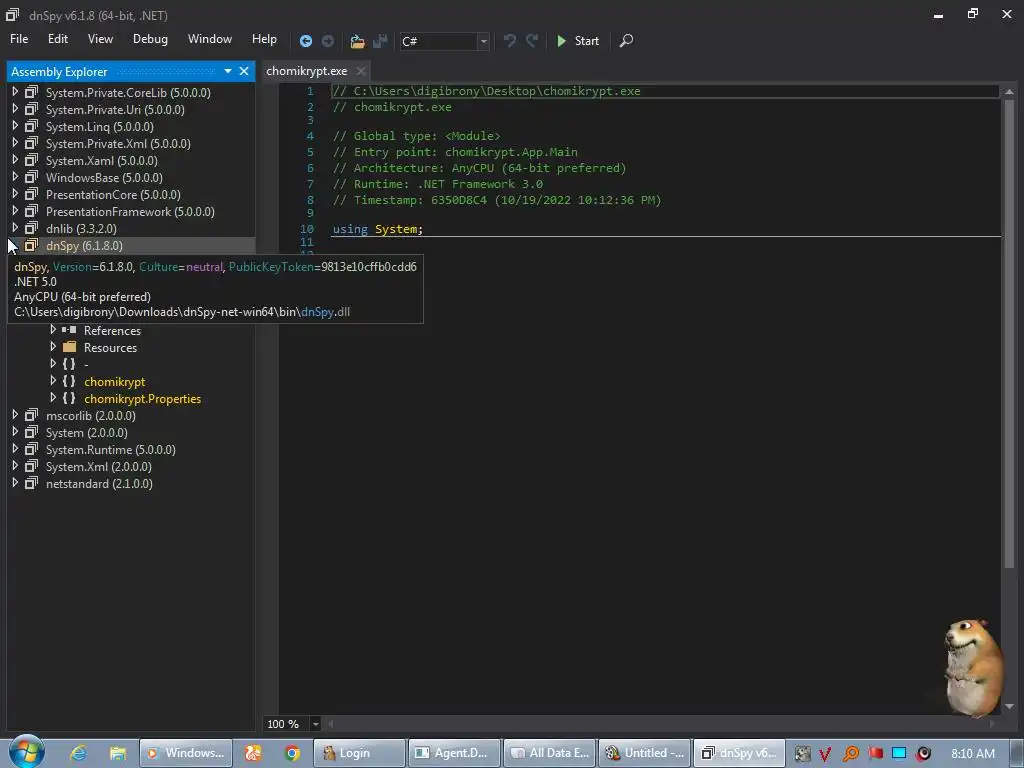Image resolution: width=1024 pixels, height=768 pixels.
Task: Select chomikrypt.Properties namespace
Action: [x=142, y=398]
